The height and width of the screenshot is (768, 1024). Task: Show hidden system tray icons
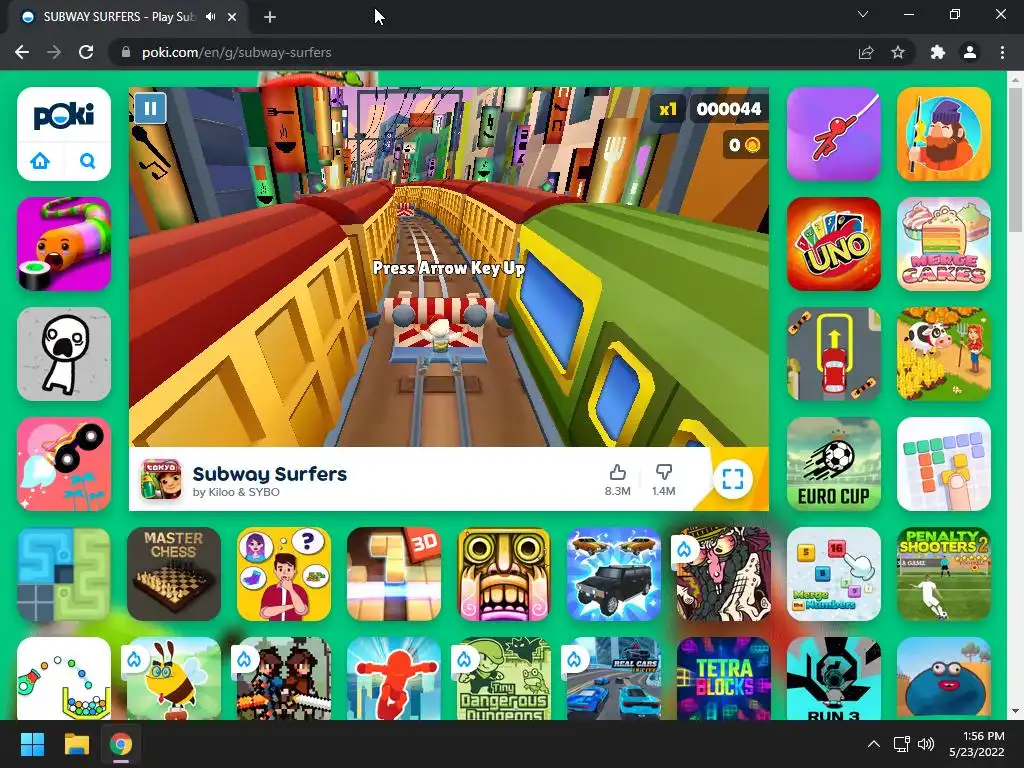pyautogui.click(x=874, y=744)
